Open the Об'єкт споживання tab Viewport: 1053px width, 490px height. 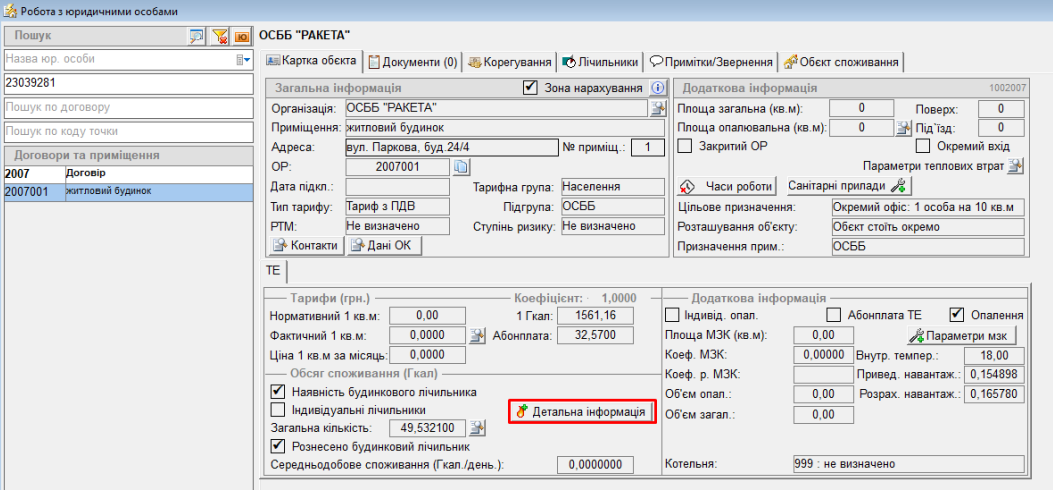842,62
